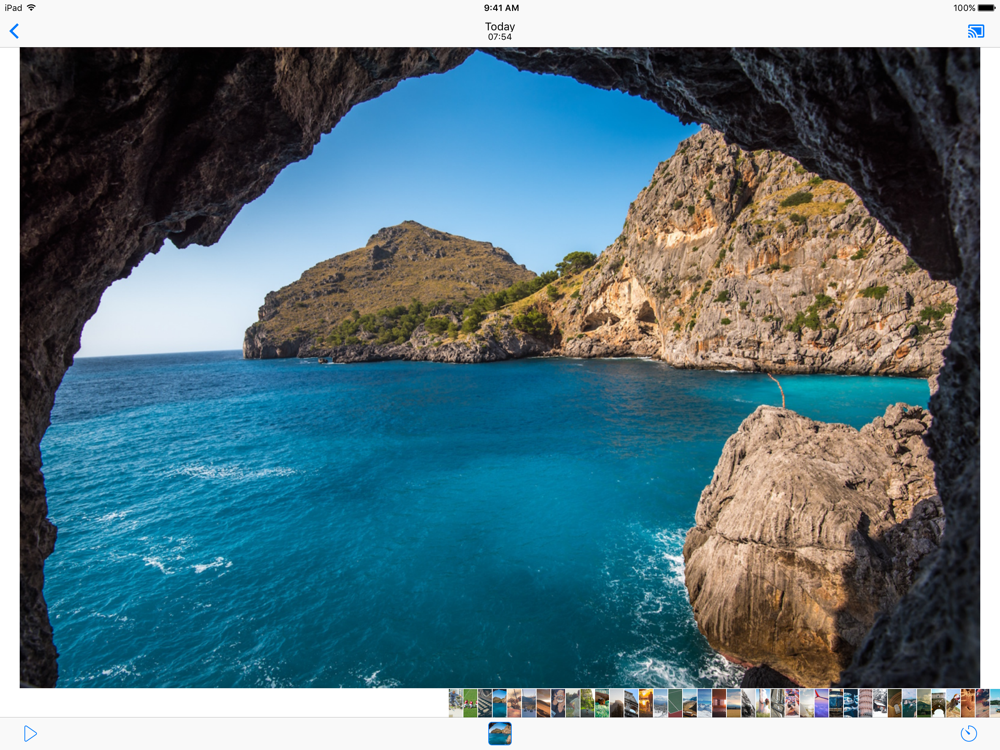Tap the main cave and sea photo
1000x750 pixels.
click(x=500, y=367)
